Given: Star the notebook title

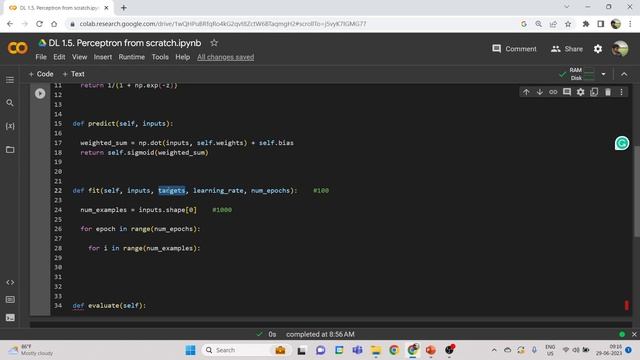Looking at the screenshot, I should point(214,43).
